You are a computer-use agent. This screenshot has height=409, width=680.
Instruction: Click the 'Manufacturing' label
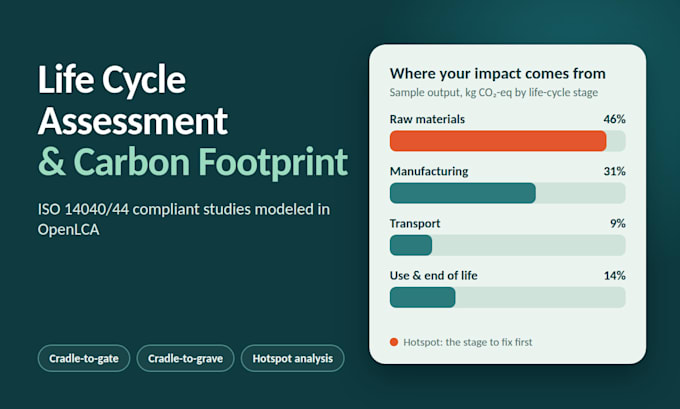(x=429, y=171)
